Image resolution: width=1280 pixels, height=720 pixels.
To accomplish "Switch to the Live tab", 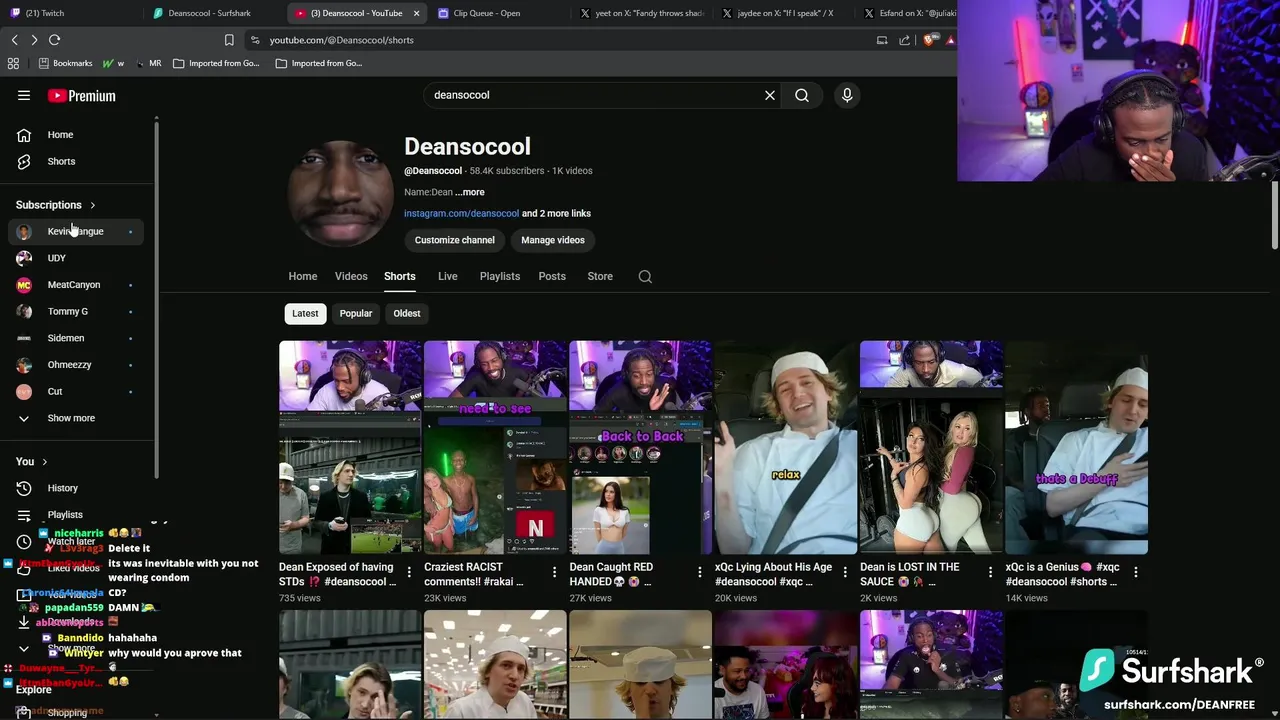I will coord(448,276).
